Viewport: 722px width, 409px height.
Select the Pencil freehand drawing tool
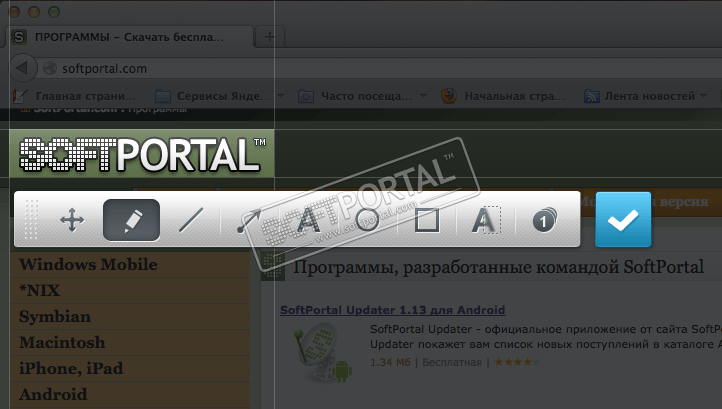pos(132,220)
